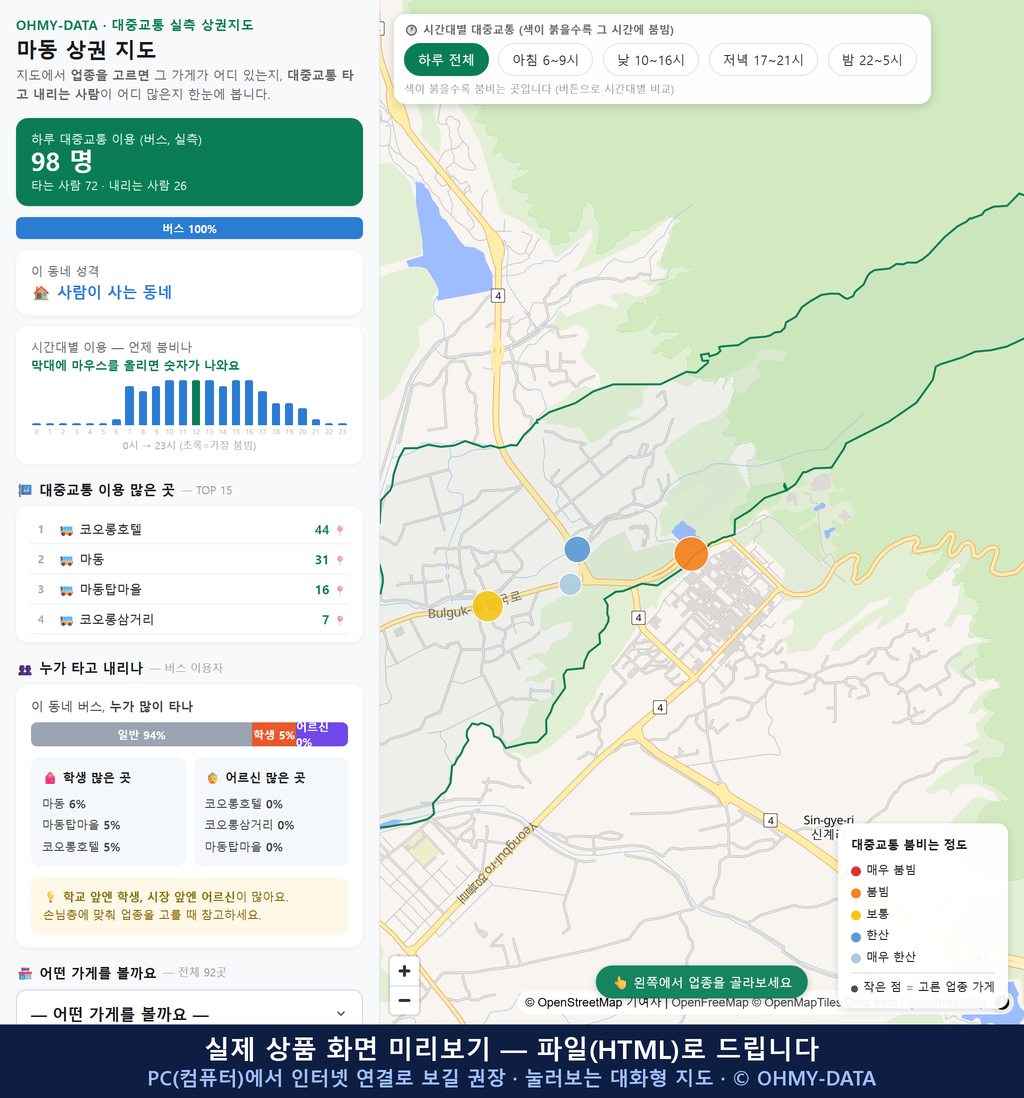Image resolution: width=1024 pixels, height=1098 pixels.
Task: Open the OpenStreetMap attribution link
Action: (x=573, y=1003)
